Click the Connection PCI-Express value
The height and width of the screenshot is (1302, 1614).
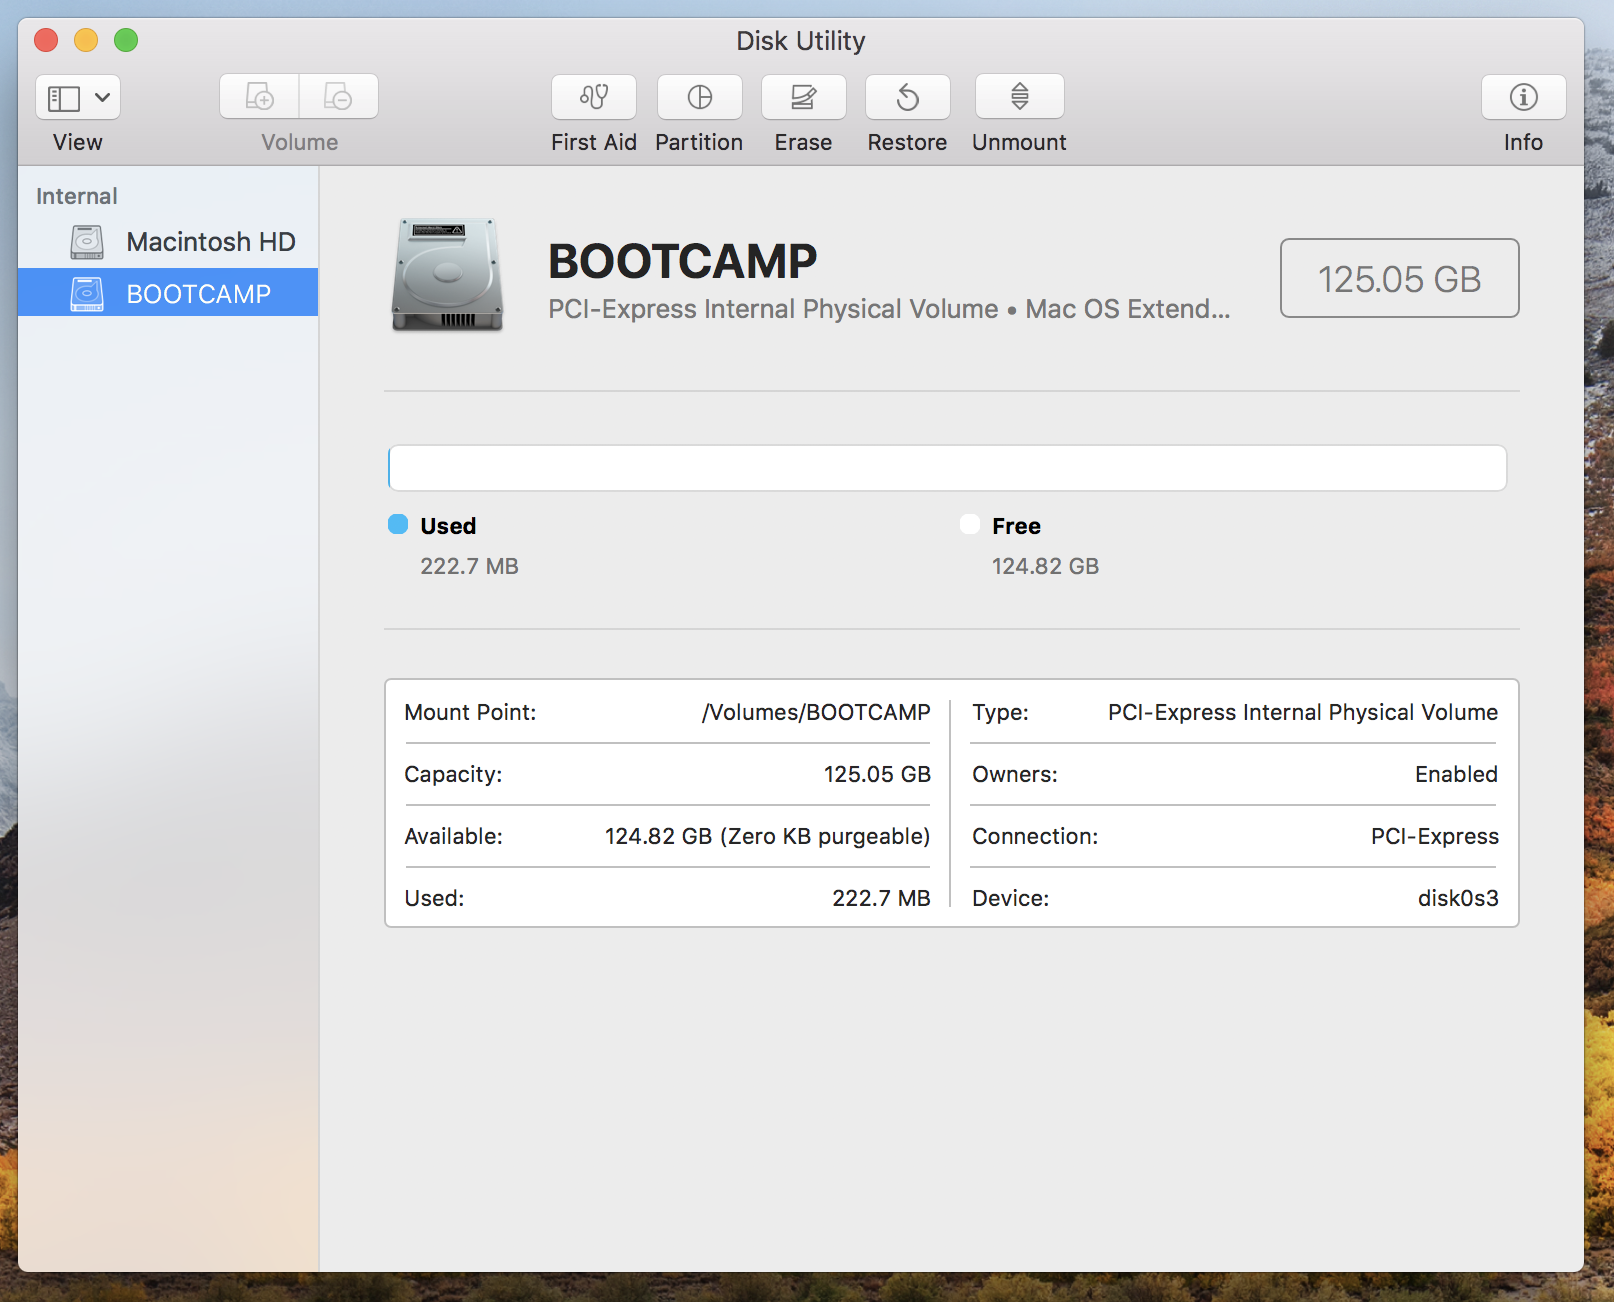pos(1435,836)
